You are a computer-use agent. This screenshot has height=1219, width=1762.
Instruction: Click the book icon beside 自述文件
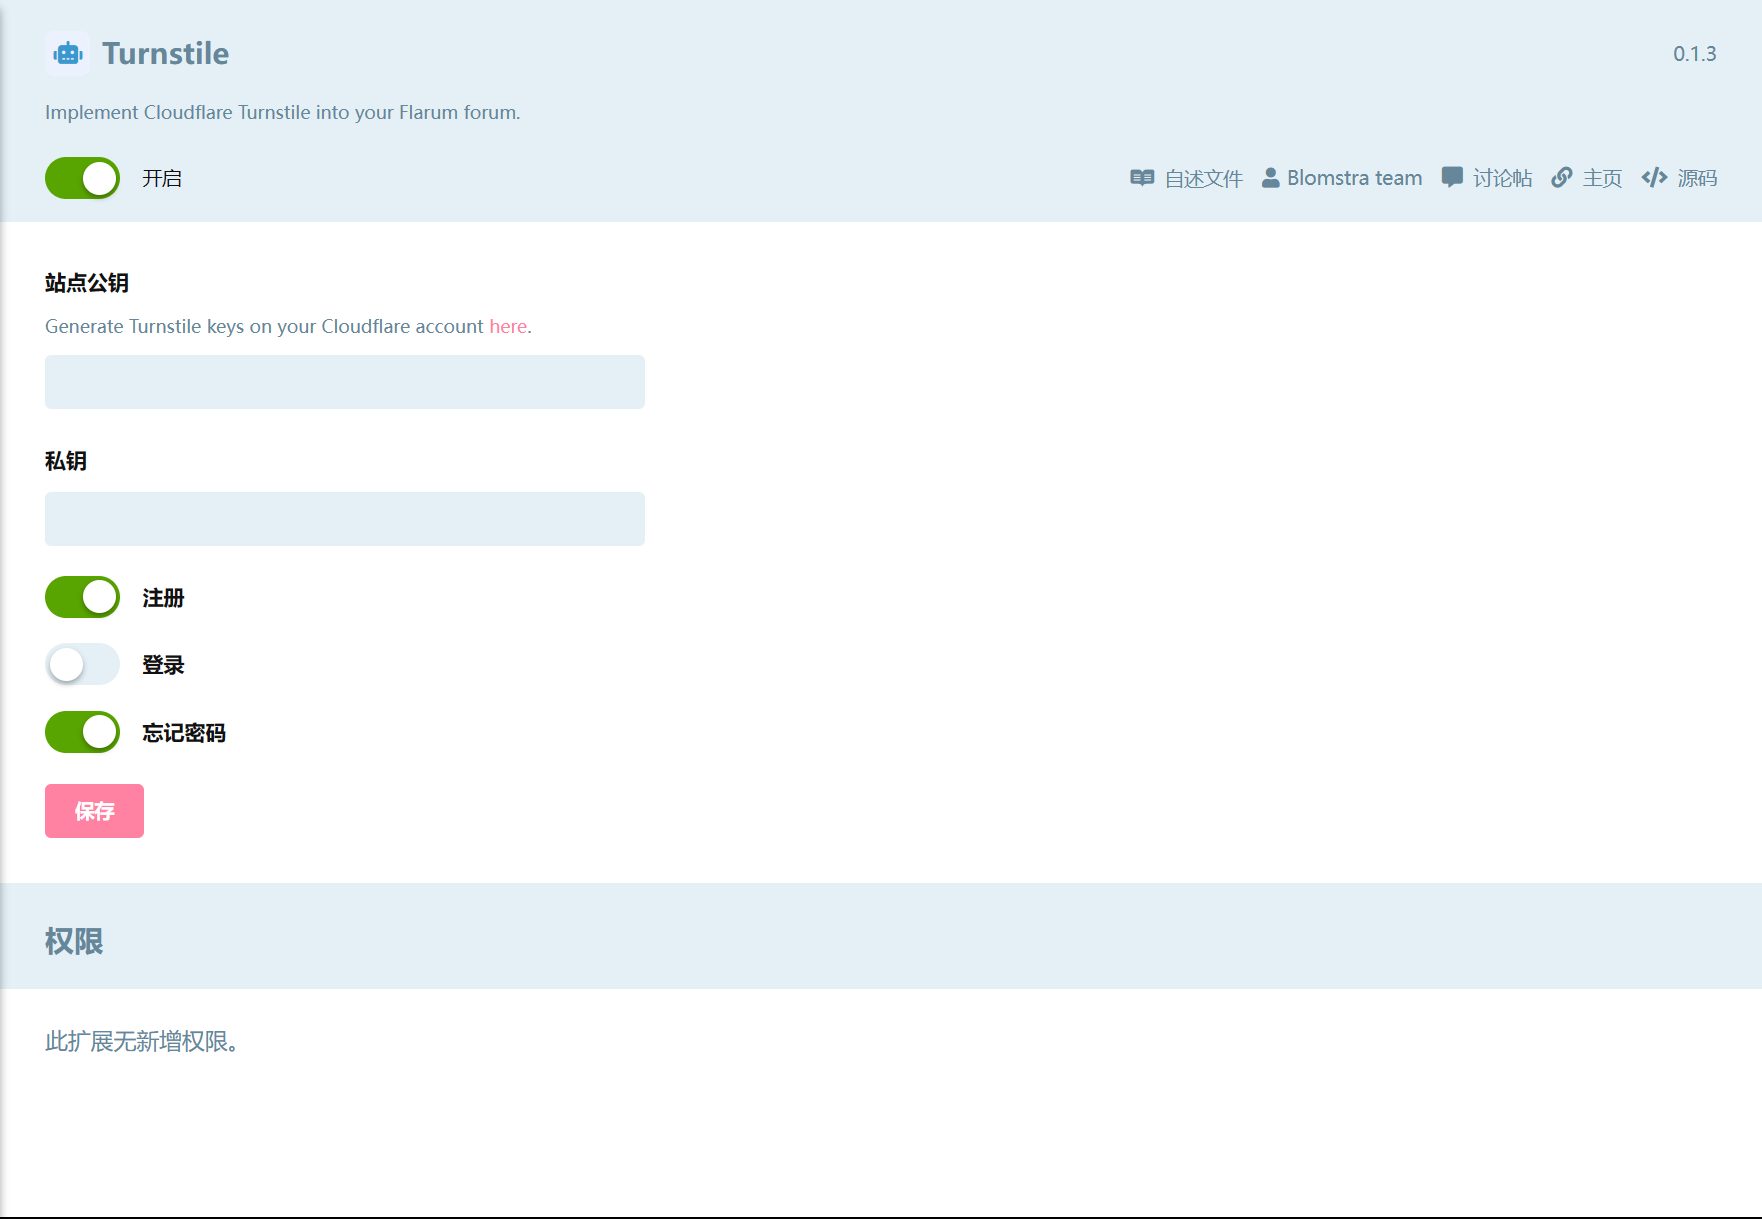1142,178
